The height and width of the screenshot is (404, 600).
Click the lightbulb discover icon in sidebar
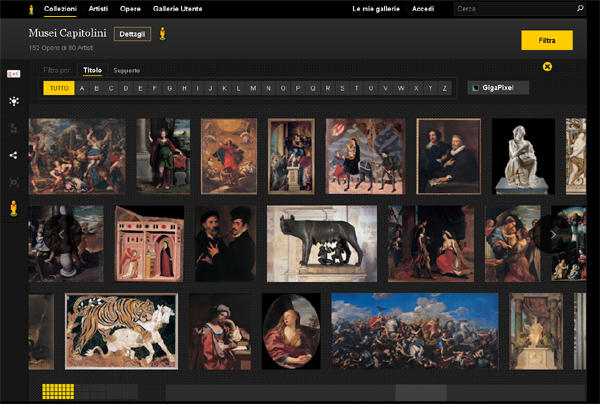(x=13, y=102)
